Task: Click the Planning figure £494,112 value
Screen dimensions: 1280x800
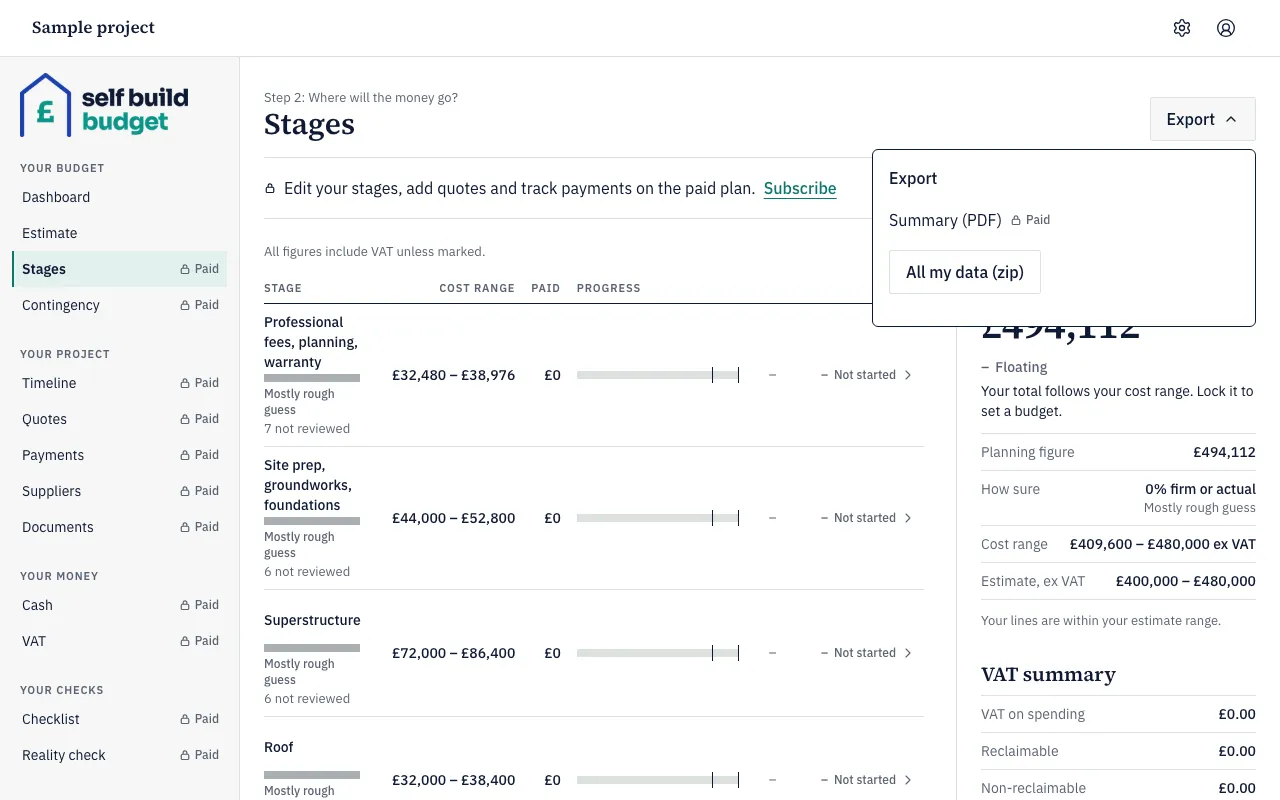Action: [1224, 452]
